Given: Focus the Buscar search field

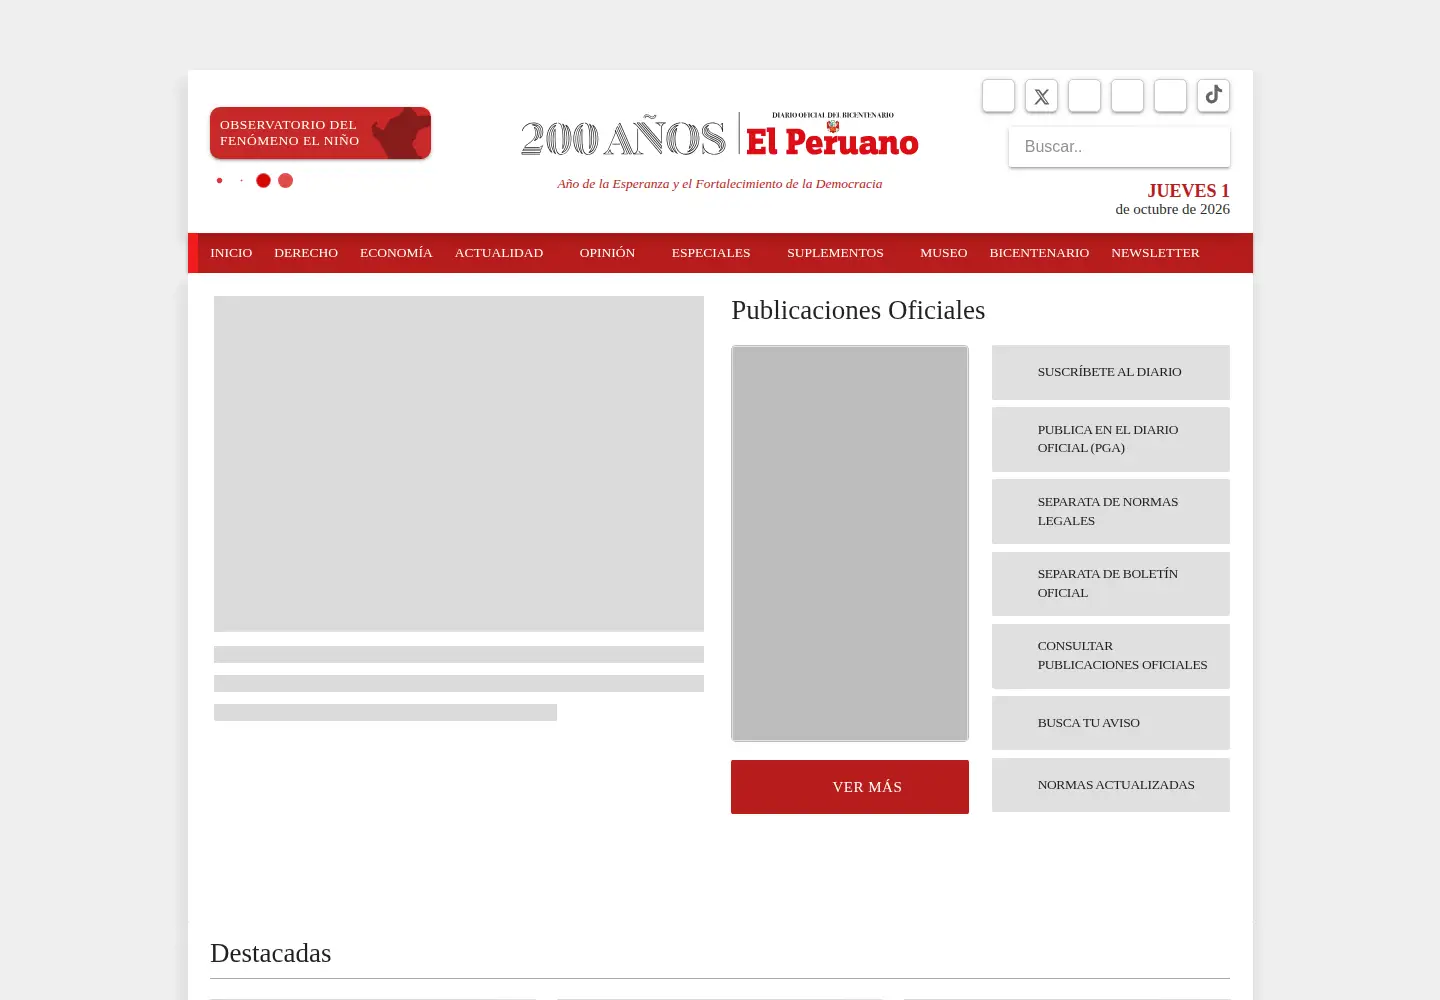Looking at the screenshot, I should [x=1119, y=147].
